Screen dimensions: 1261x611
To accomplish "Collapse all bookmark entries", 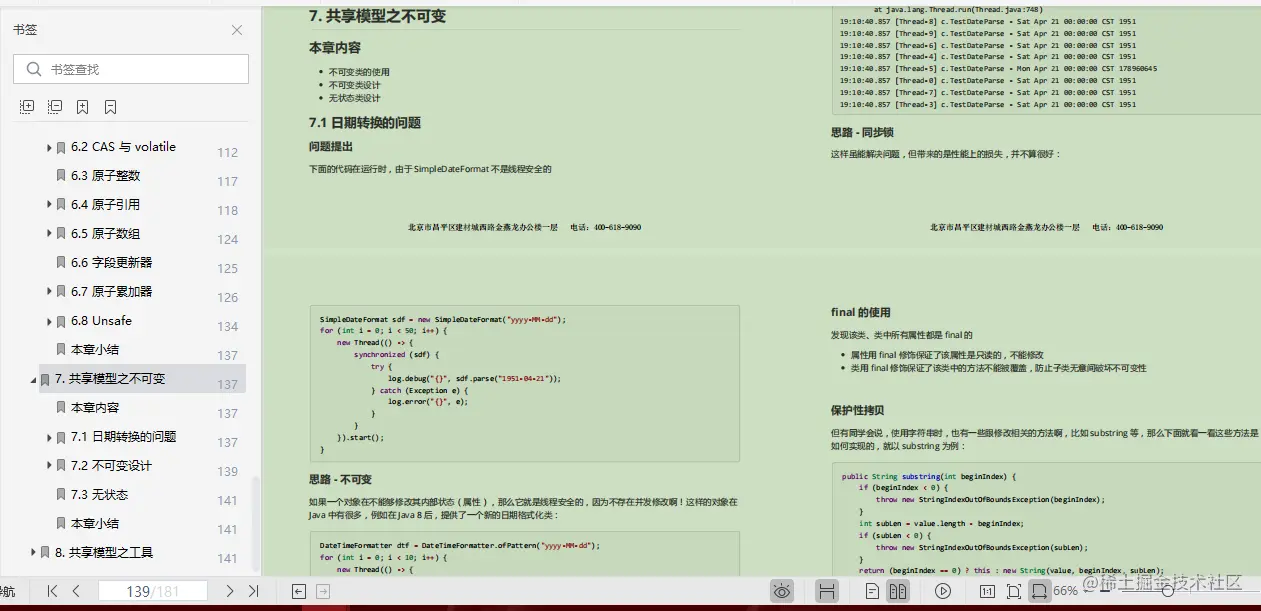I will point(55,106).
